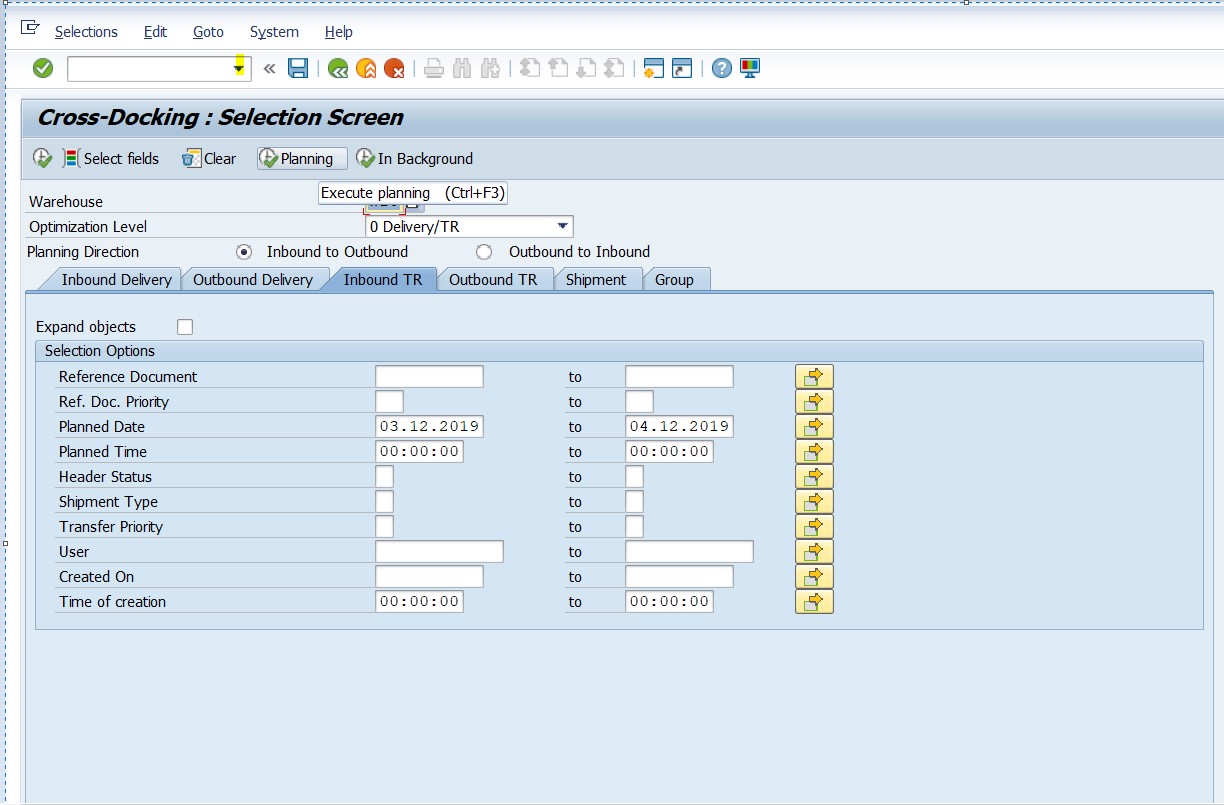Open multiple selection for Ref. Doc. Priority
This screenshot has width=1224, height=805.
pos(814,402)
